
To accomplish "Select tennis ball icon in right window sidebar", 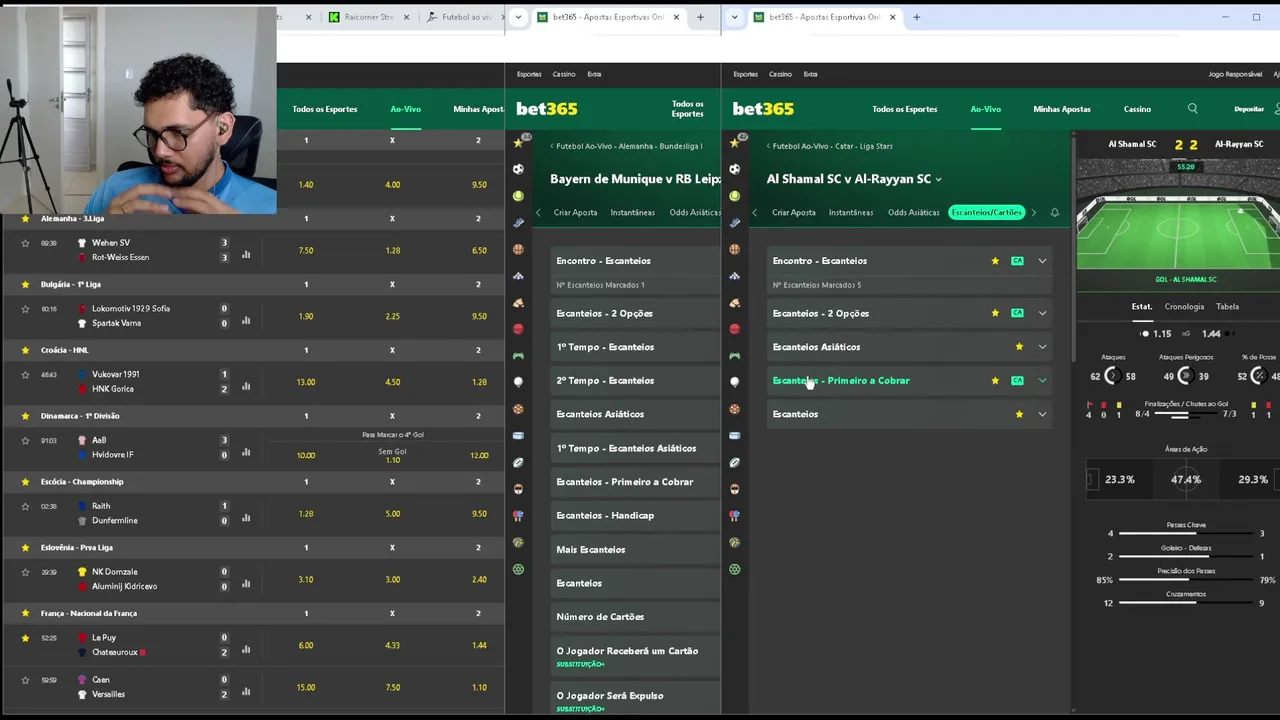I will coord(735,196).
